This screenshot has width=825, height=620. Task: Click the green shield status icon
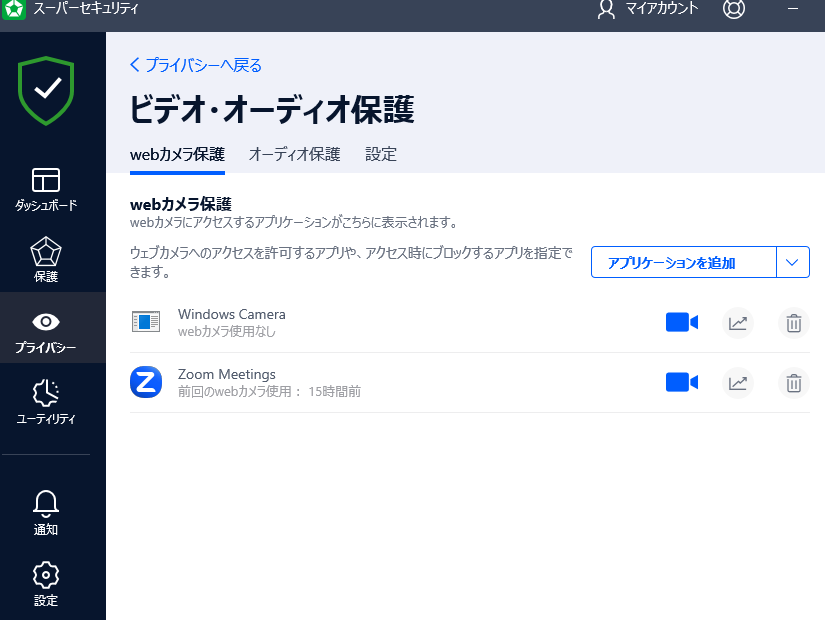(x=46, y=89)
